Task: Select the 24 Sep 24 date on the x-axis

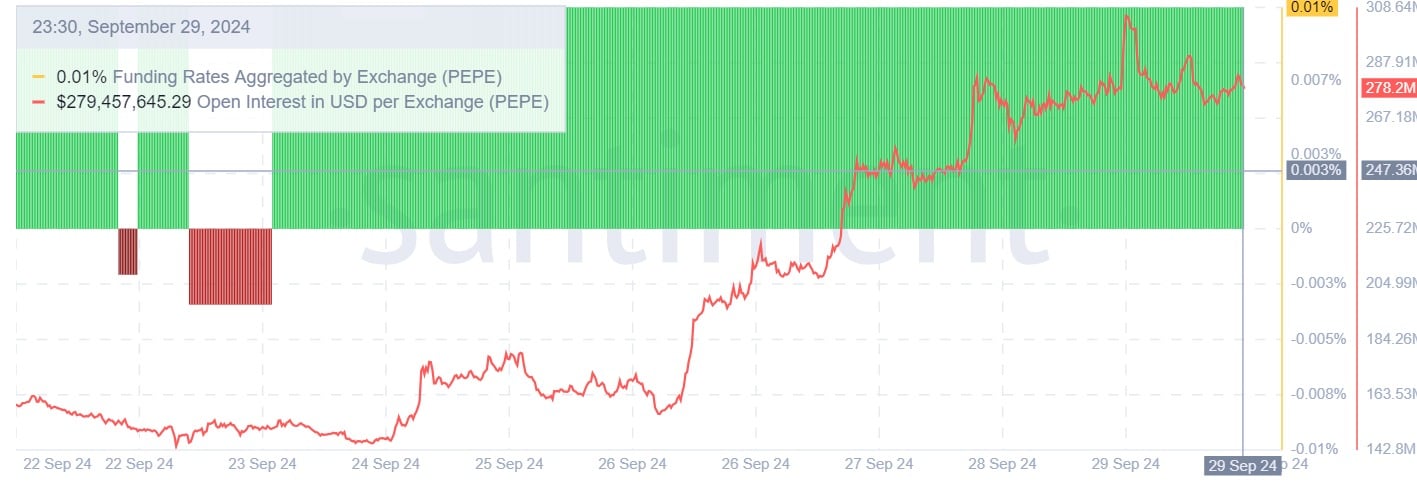Action: [x=385, y=464]
